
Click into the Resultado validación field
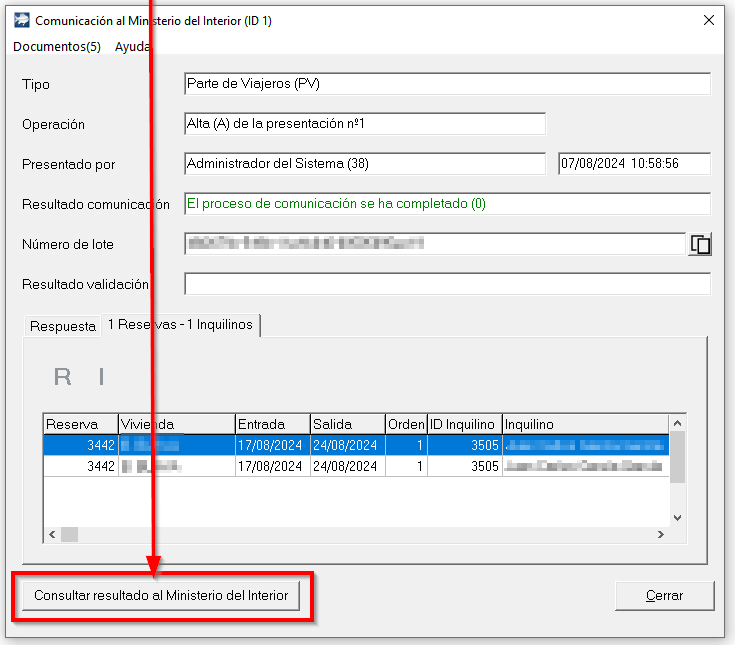click(x=447, y=284)
